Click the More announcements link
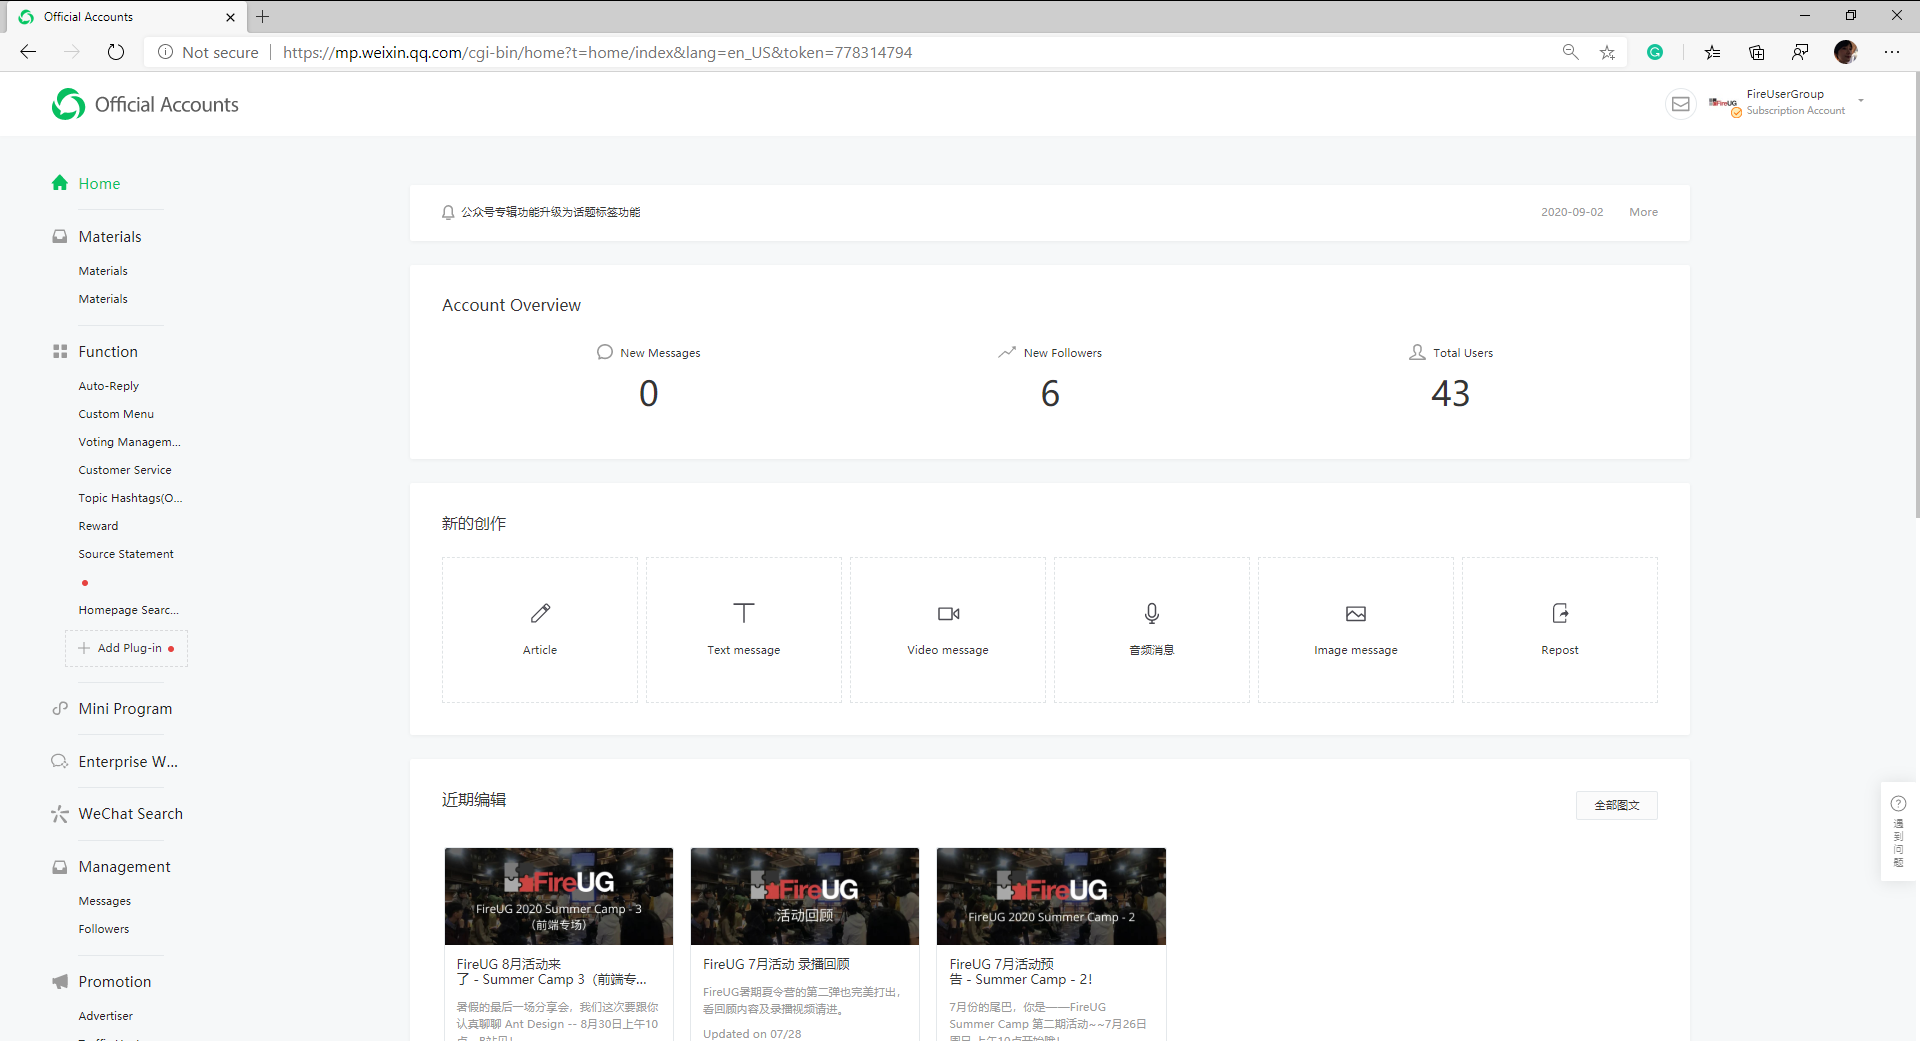Screen dimensions: 1920x1041 (x=1643, y=212)
